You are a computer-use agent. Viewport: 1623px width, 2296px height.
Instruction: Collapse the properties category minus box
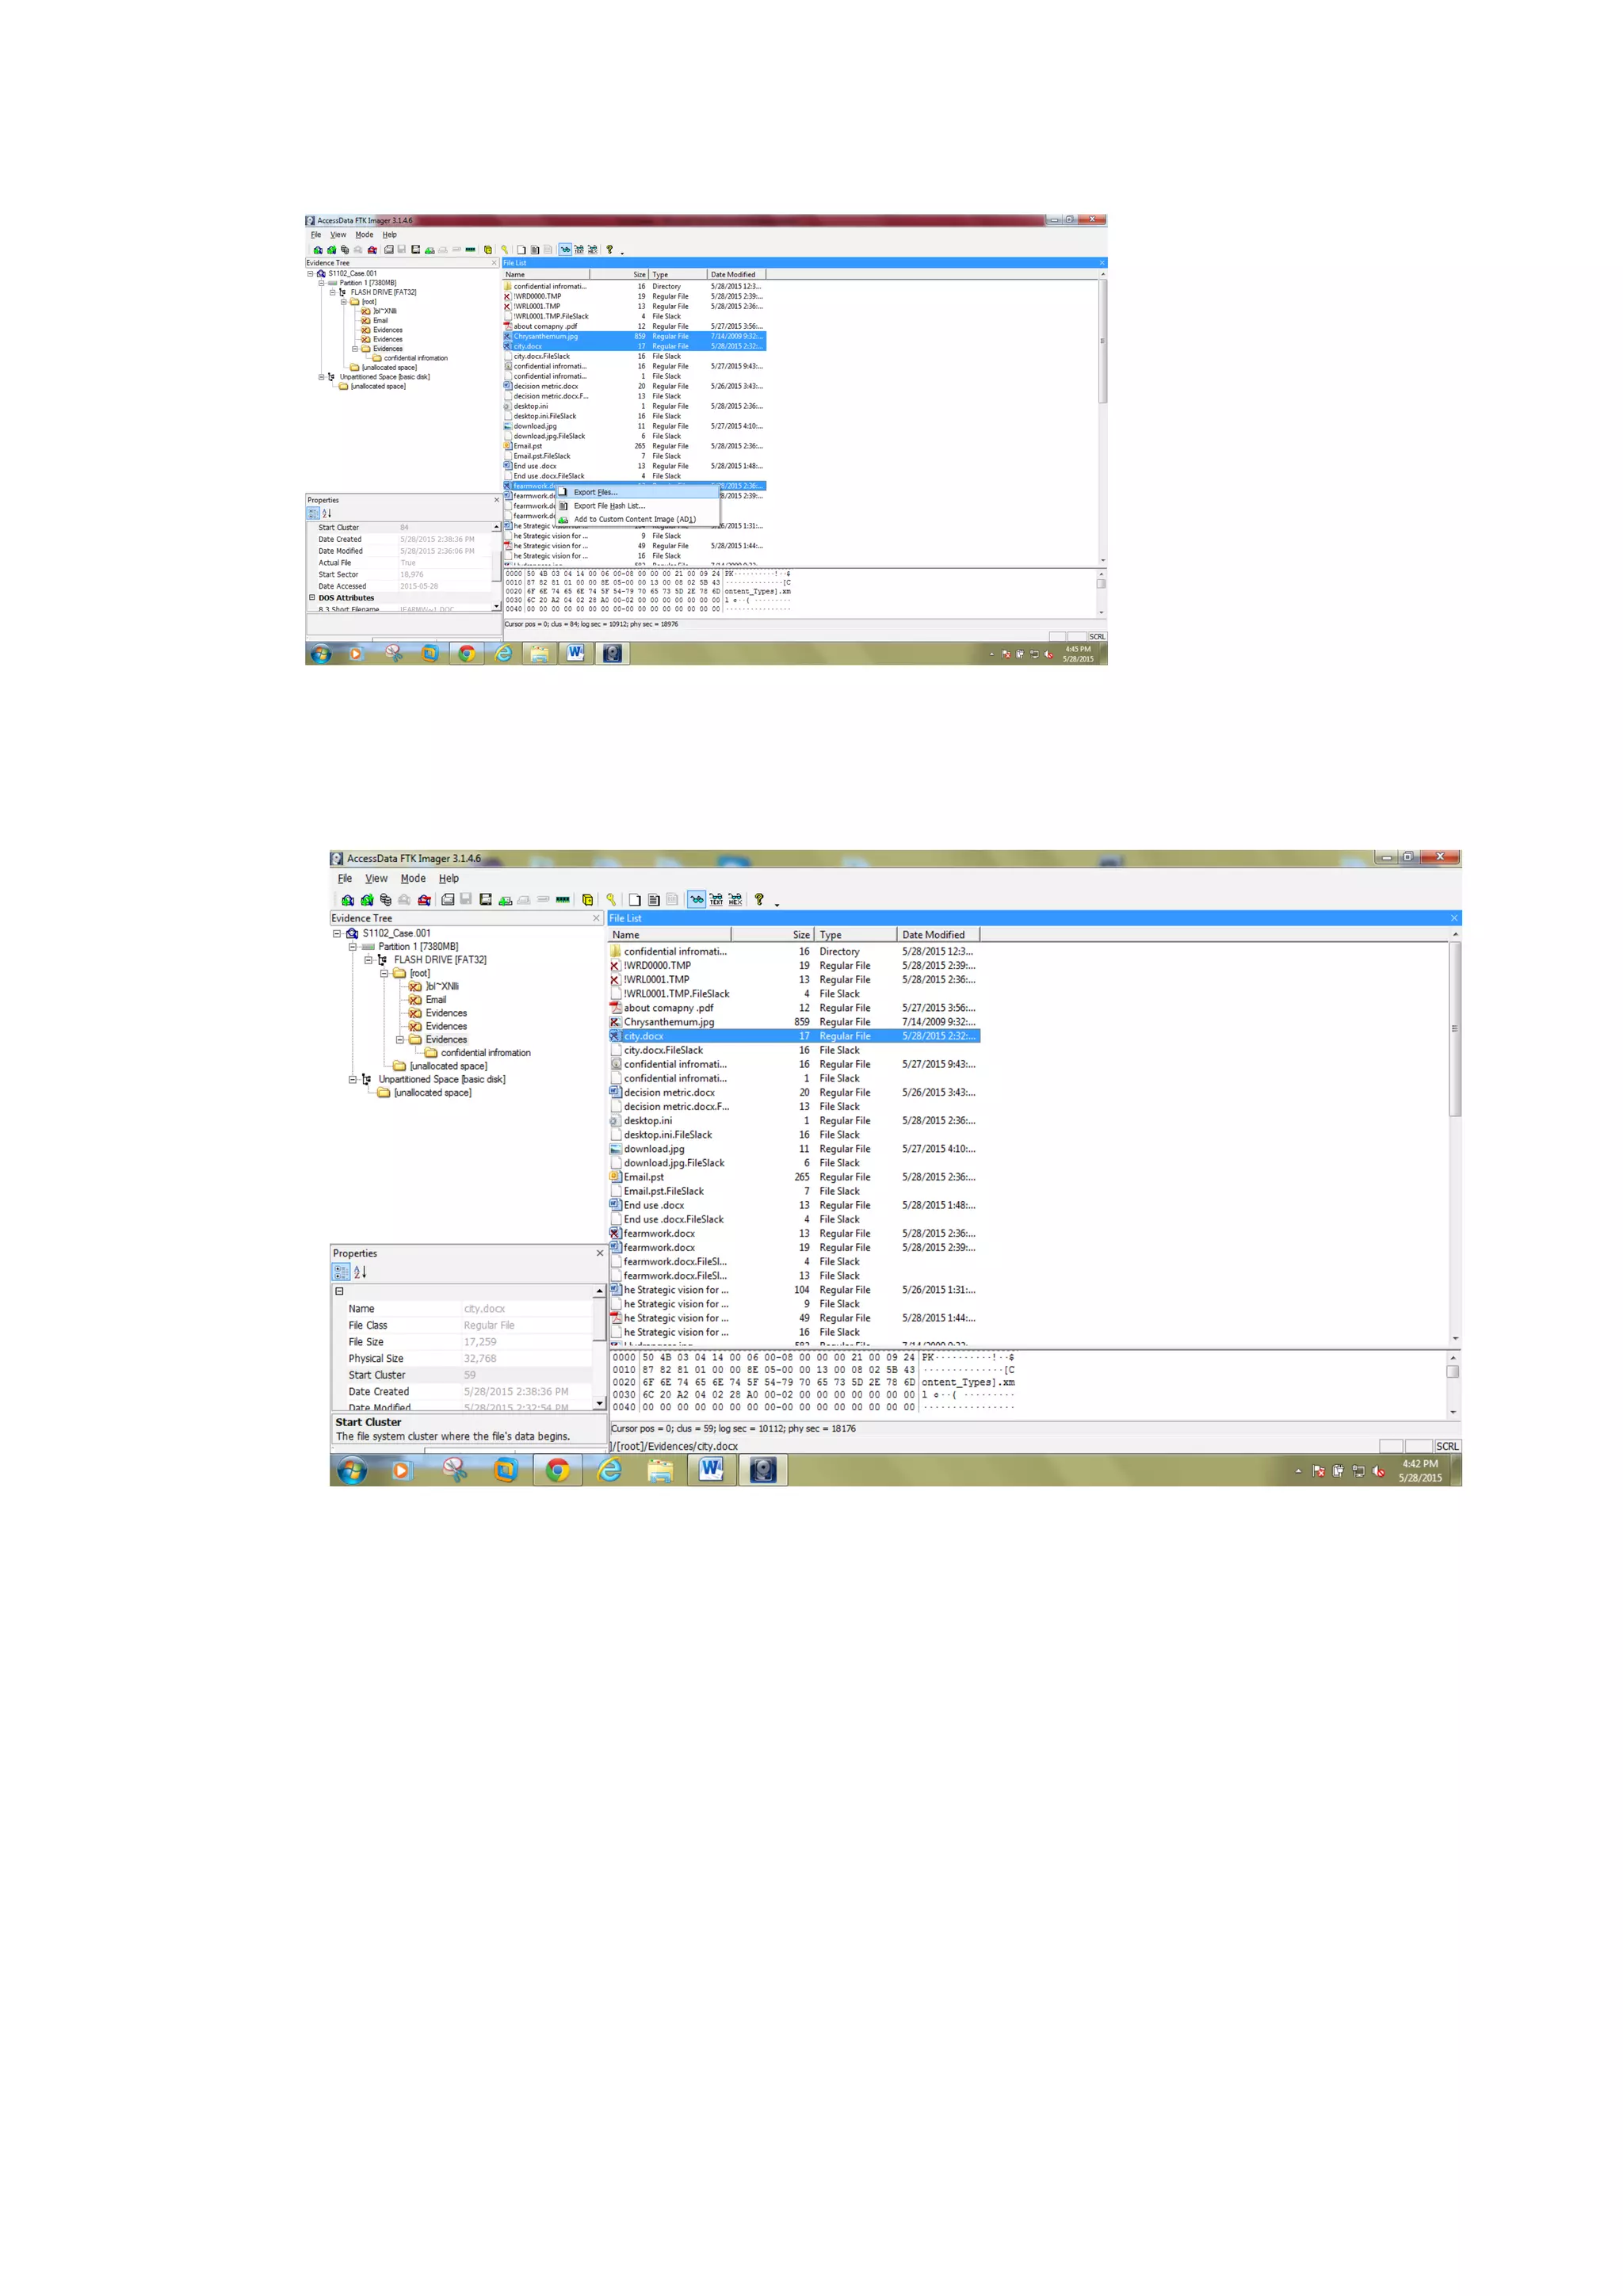pos(339,1291)
